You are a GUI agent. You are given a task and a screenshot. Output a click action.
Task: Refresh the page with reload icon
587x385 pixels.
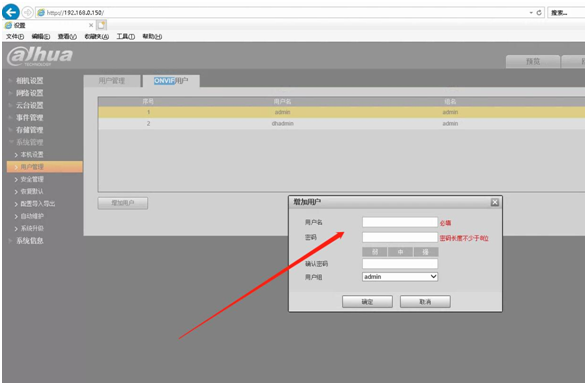539,13
